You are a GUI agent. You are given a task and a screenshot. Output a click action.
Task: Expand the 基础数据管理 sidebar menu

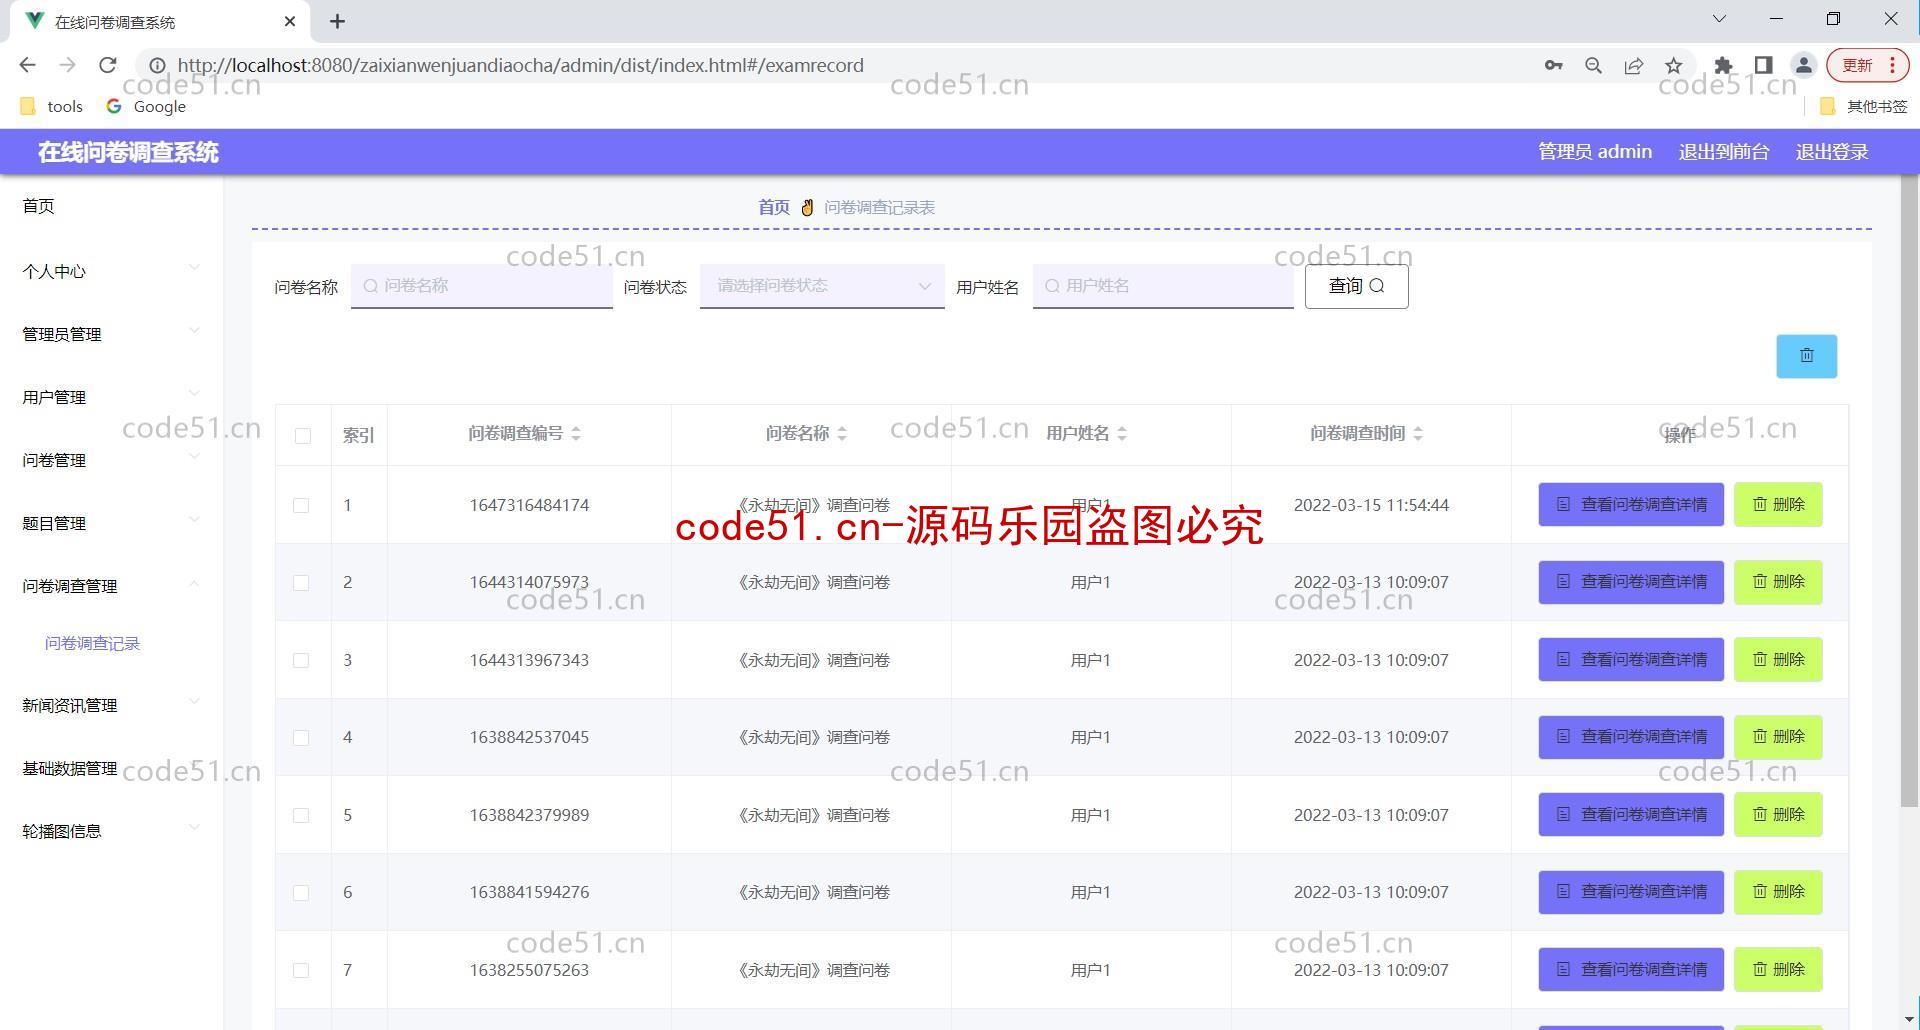(111, 768)
